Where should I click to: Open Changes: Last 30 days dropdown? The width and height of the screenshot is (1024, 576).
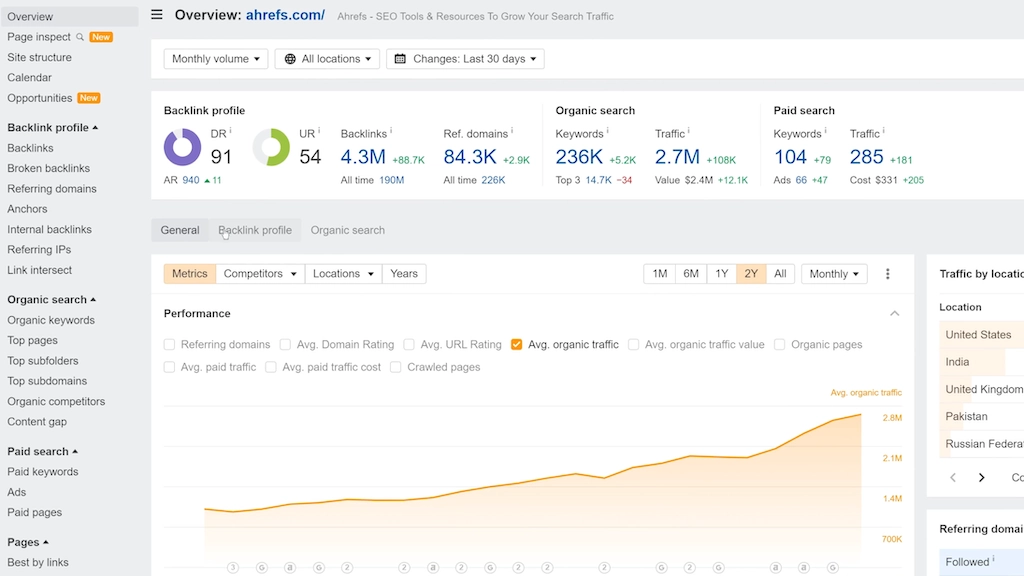pyautogui.click(x=466, y=59)
